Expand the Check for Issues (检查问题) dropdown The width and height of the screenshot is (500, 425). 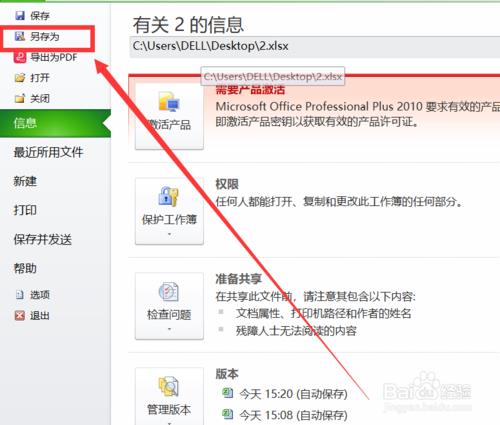click(169, 306)
